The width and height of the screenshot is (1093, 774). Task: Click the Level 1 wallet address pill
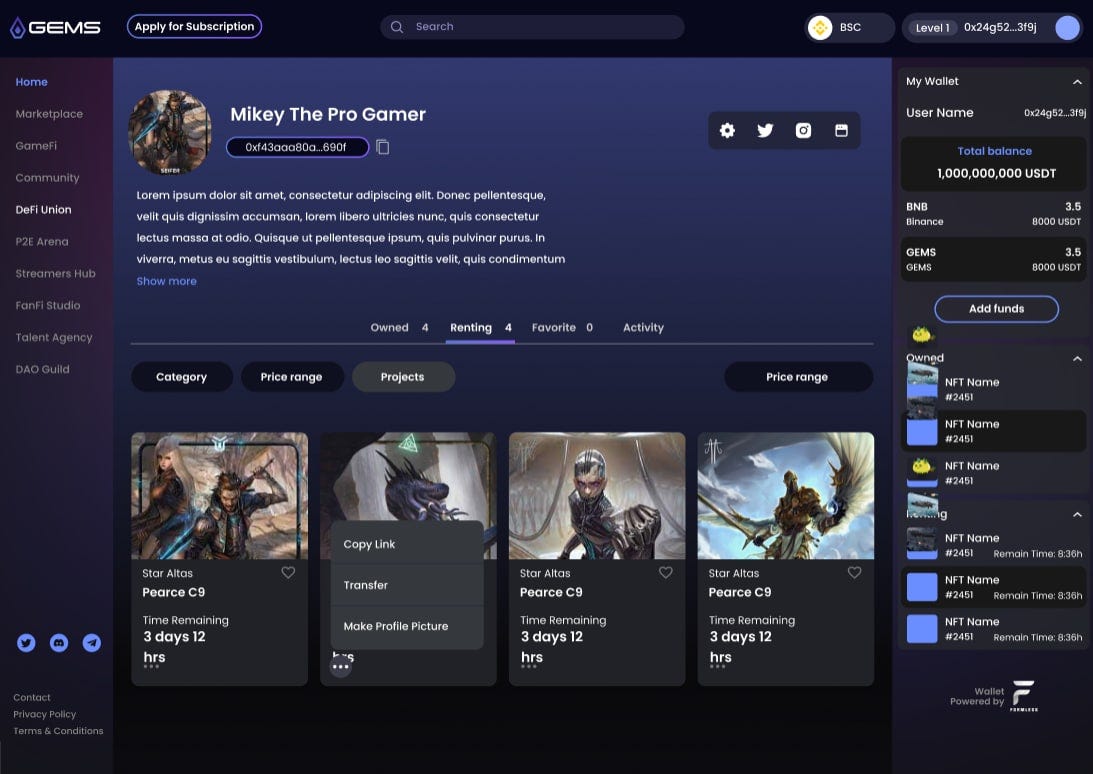993,28
